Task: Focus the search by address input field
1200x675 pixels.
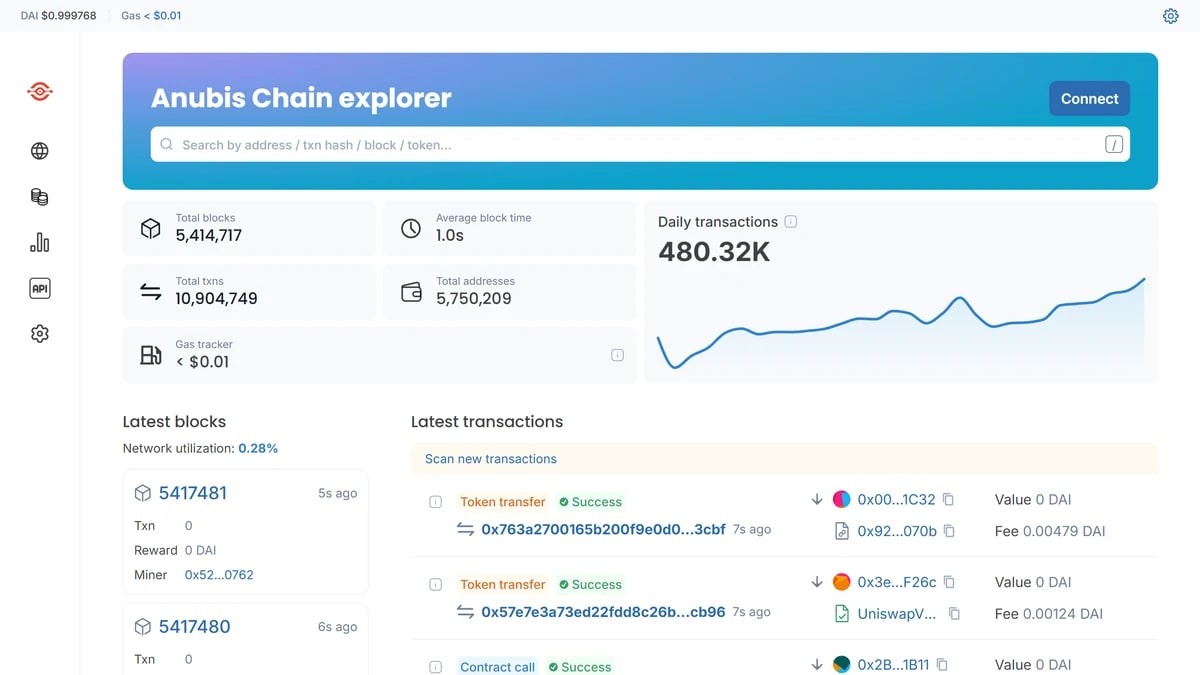Action: (x=640, y=144)
